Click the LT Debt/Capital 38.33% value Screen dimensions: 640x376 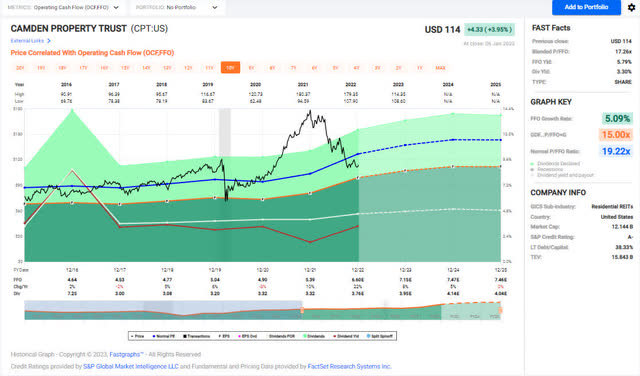click(624, 247)
